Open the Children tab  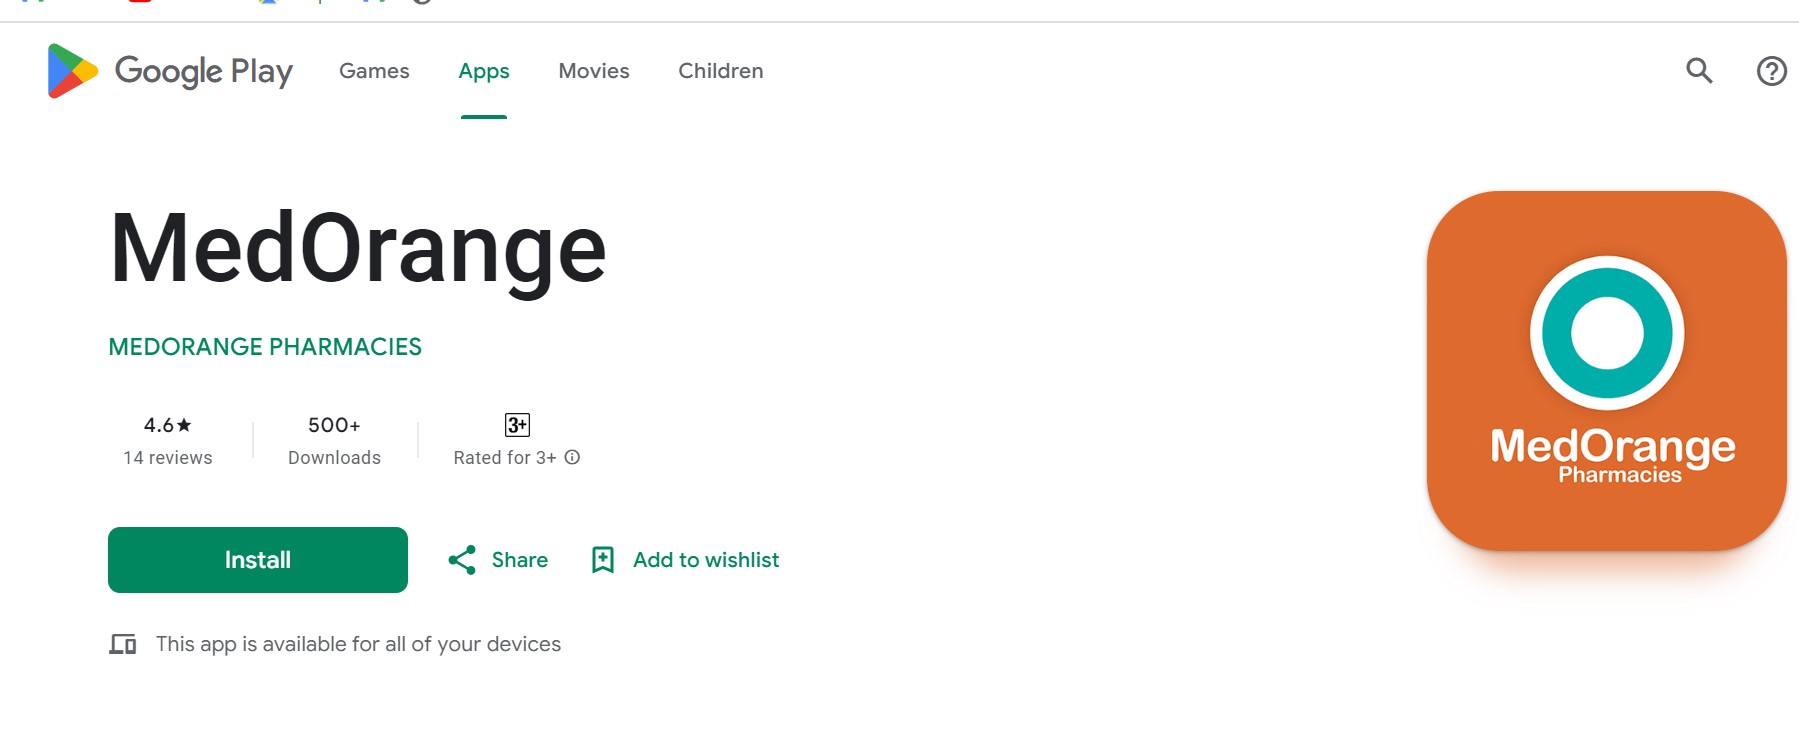(721, 71)
